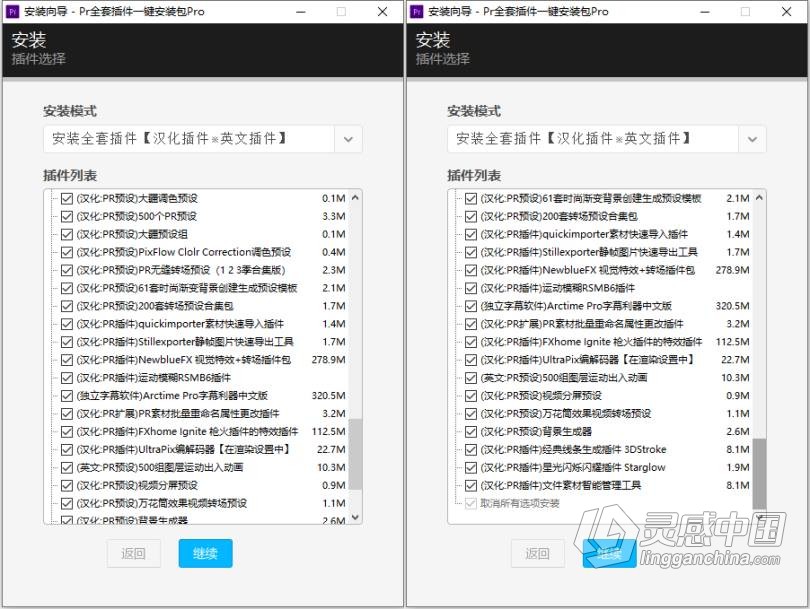Viewport: 810px width, 609px height.
Task: Click the scroll up arrow of the right window's plugin list
Action: [759, 197]
